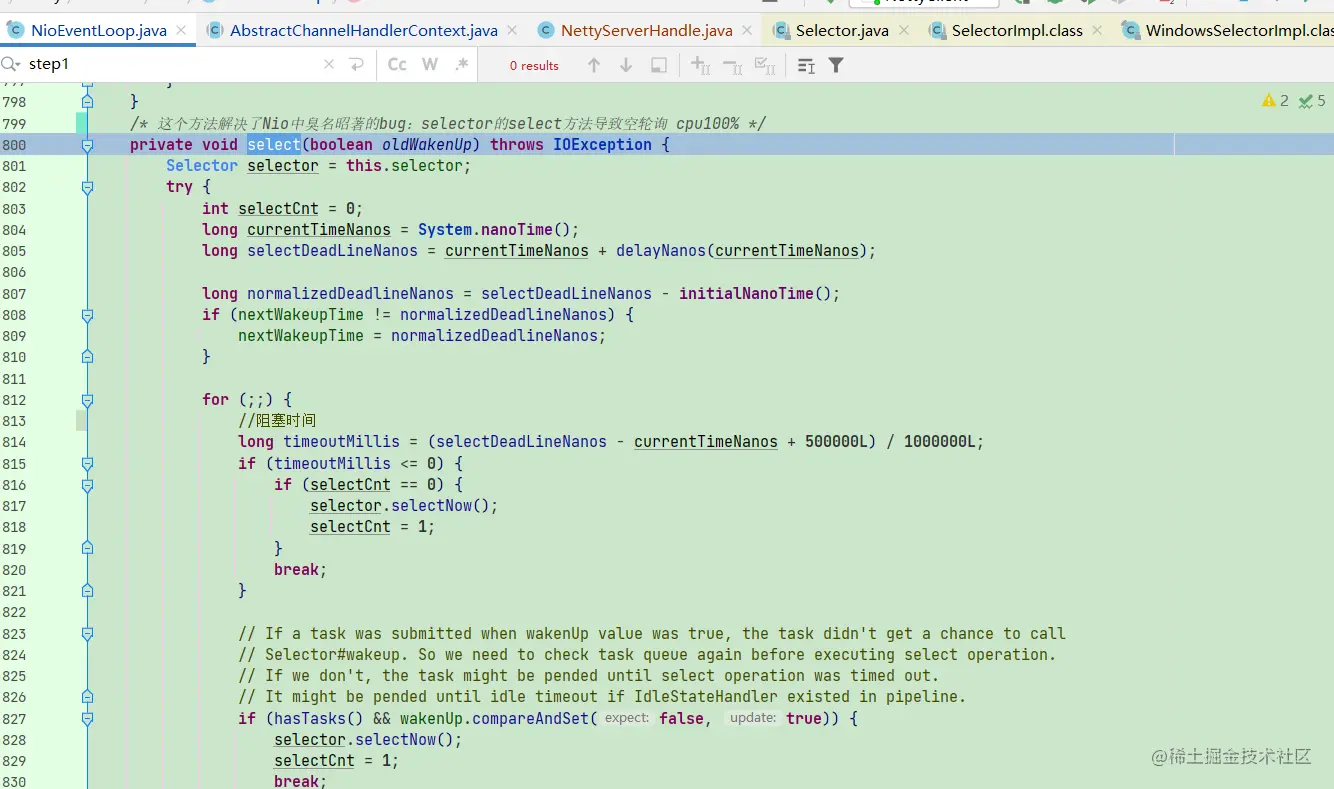Click the green checkmark indicator showing 5

(x=1312, y=101)
